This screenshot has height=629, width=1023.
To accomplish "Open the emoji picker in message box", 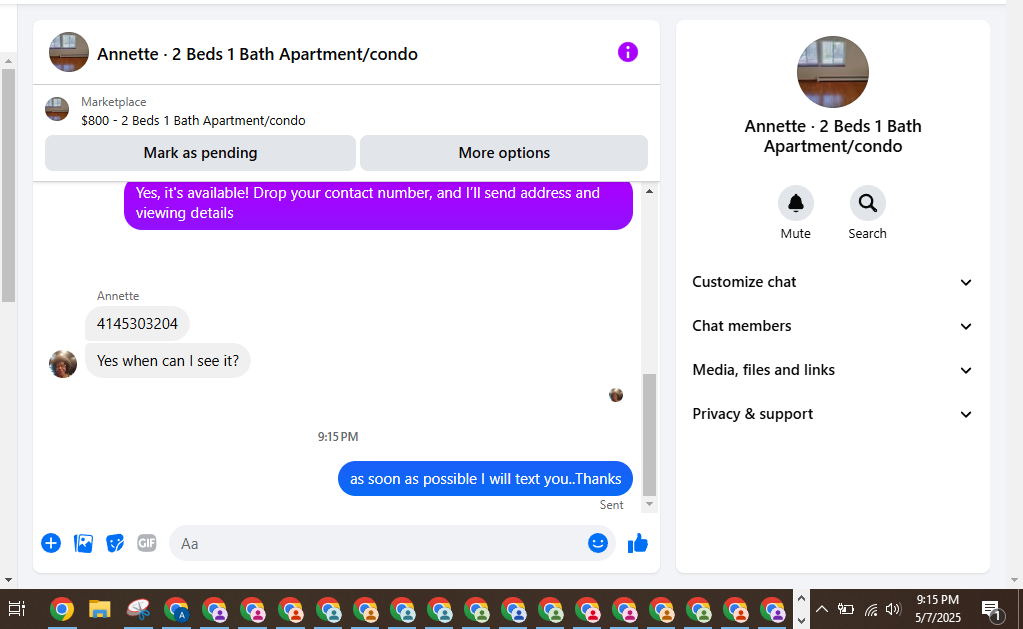I will point(598,543).
